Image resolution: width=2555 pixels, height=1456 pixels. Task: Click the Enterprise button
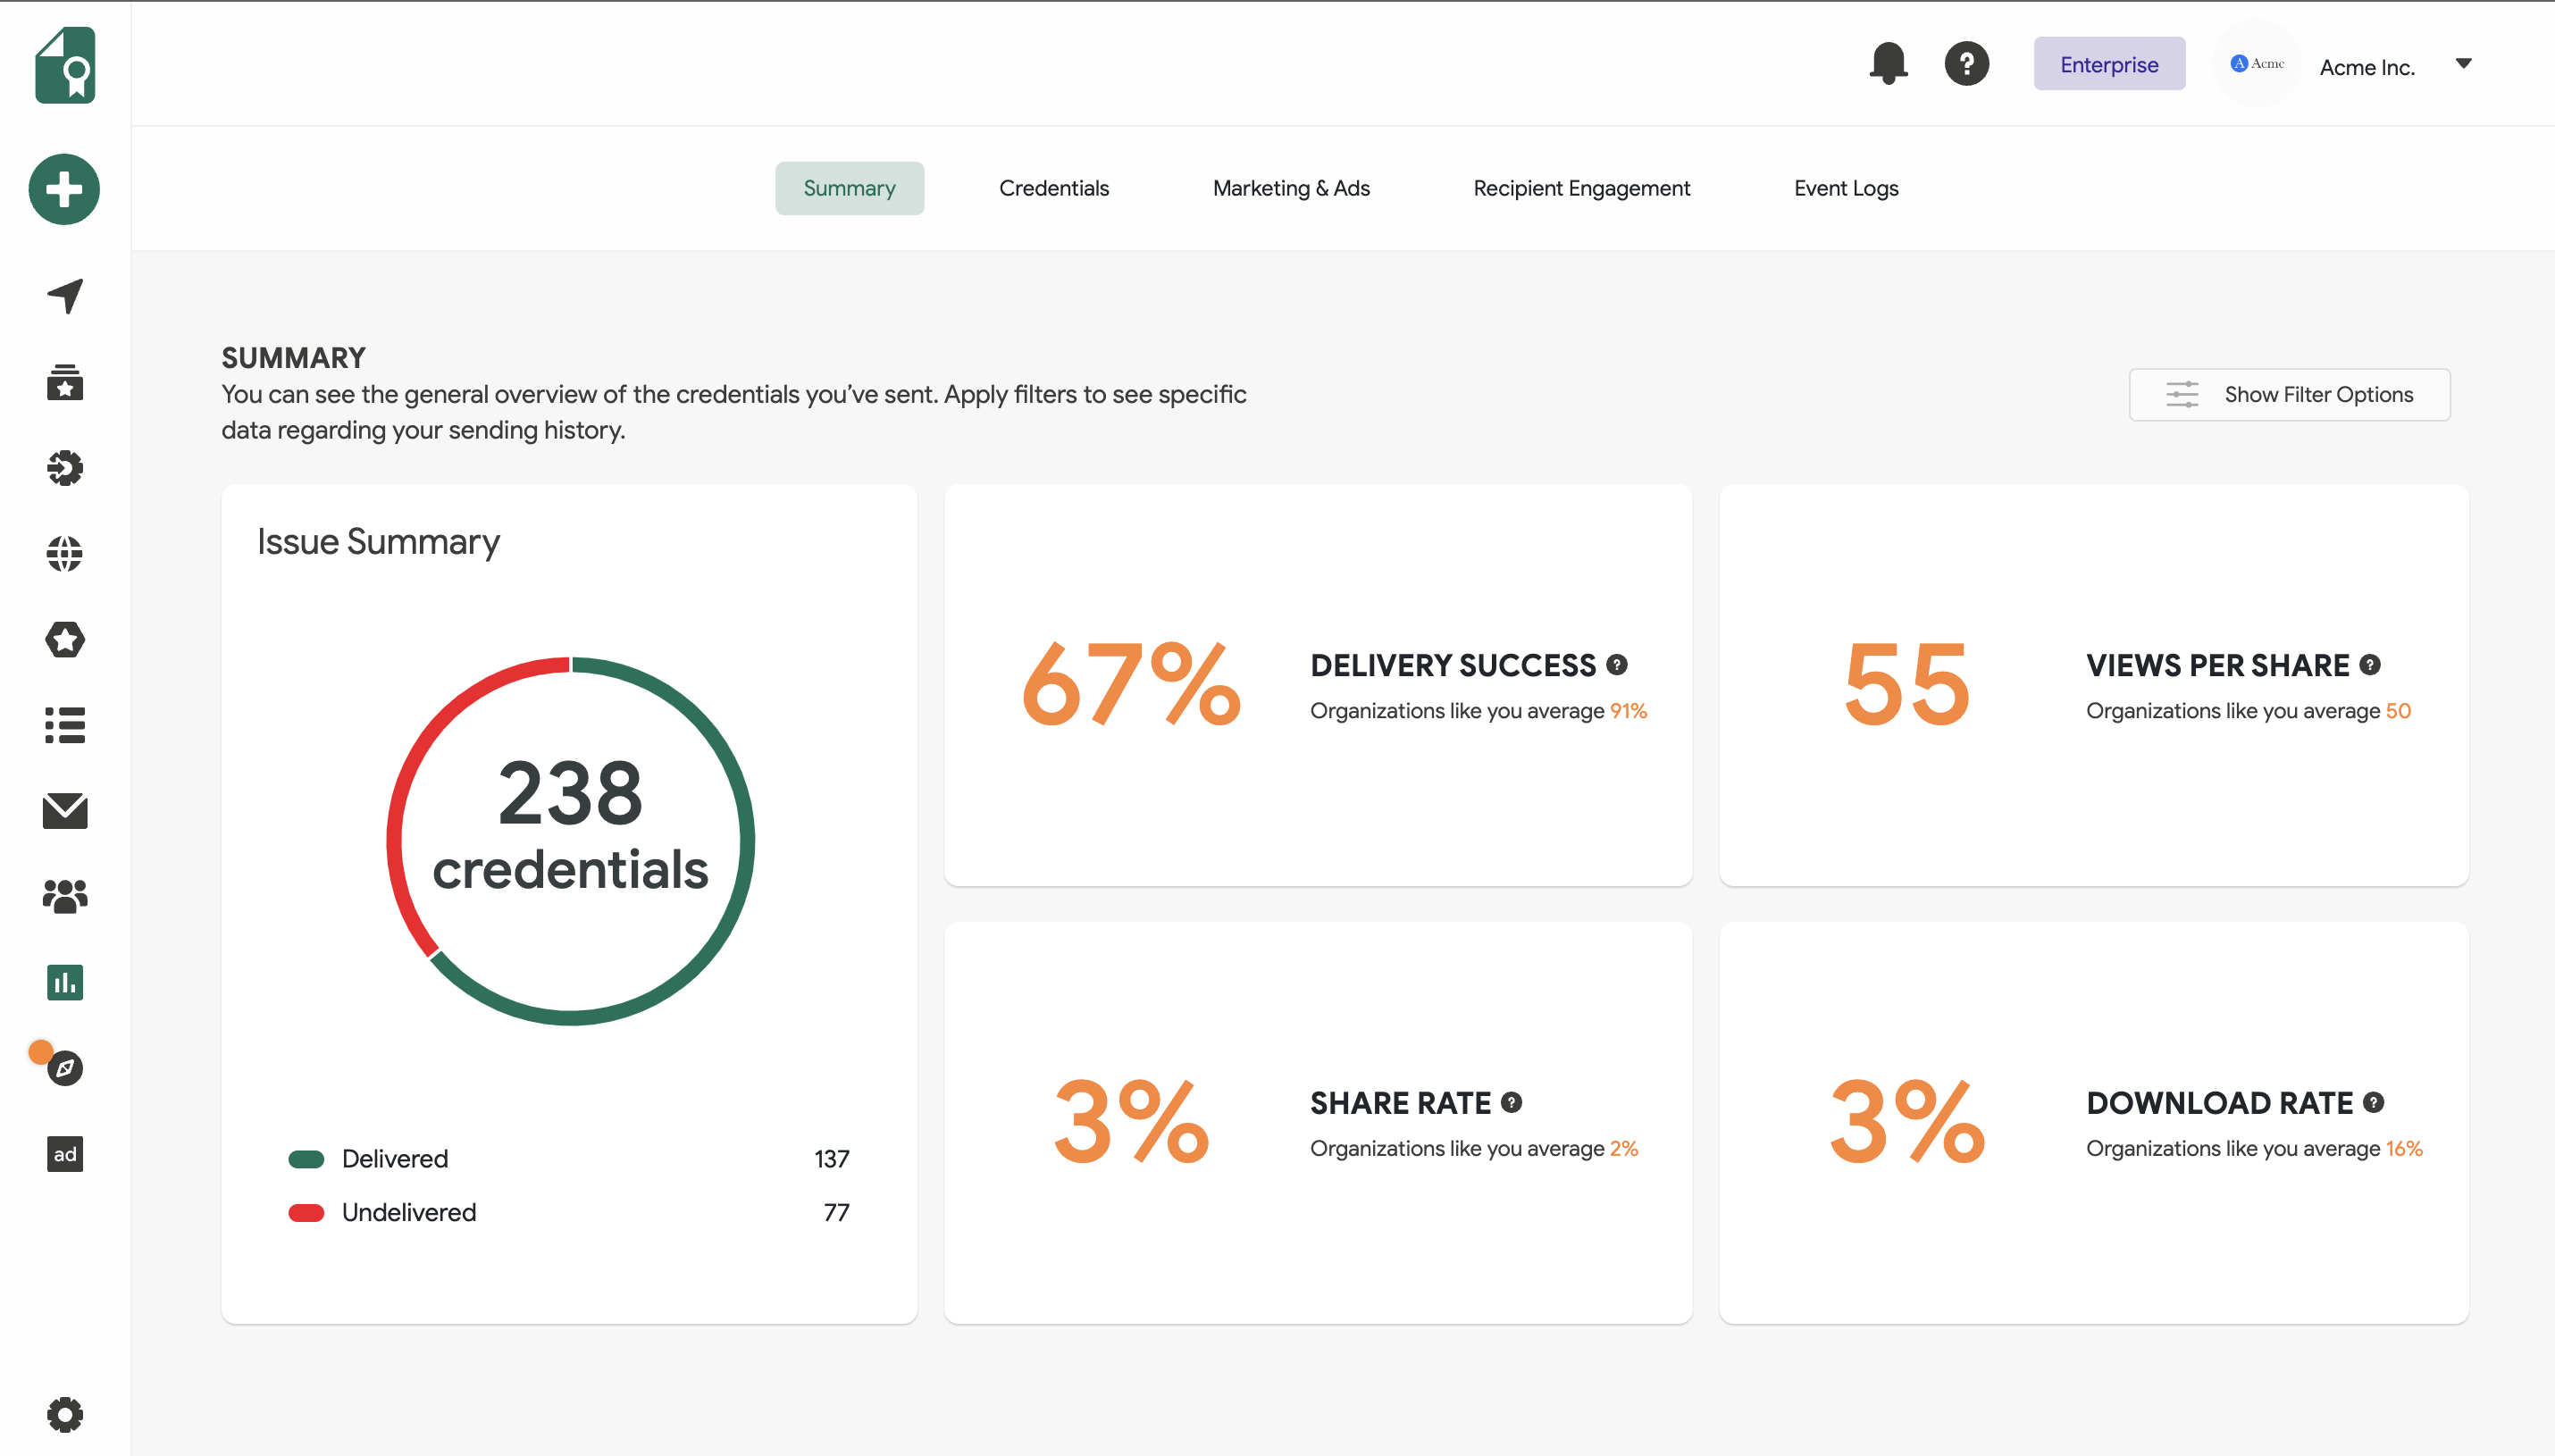pos(2109,63)
